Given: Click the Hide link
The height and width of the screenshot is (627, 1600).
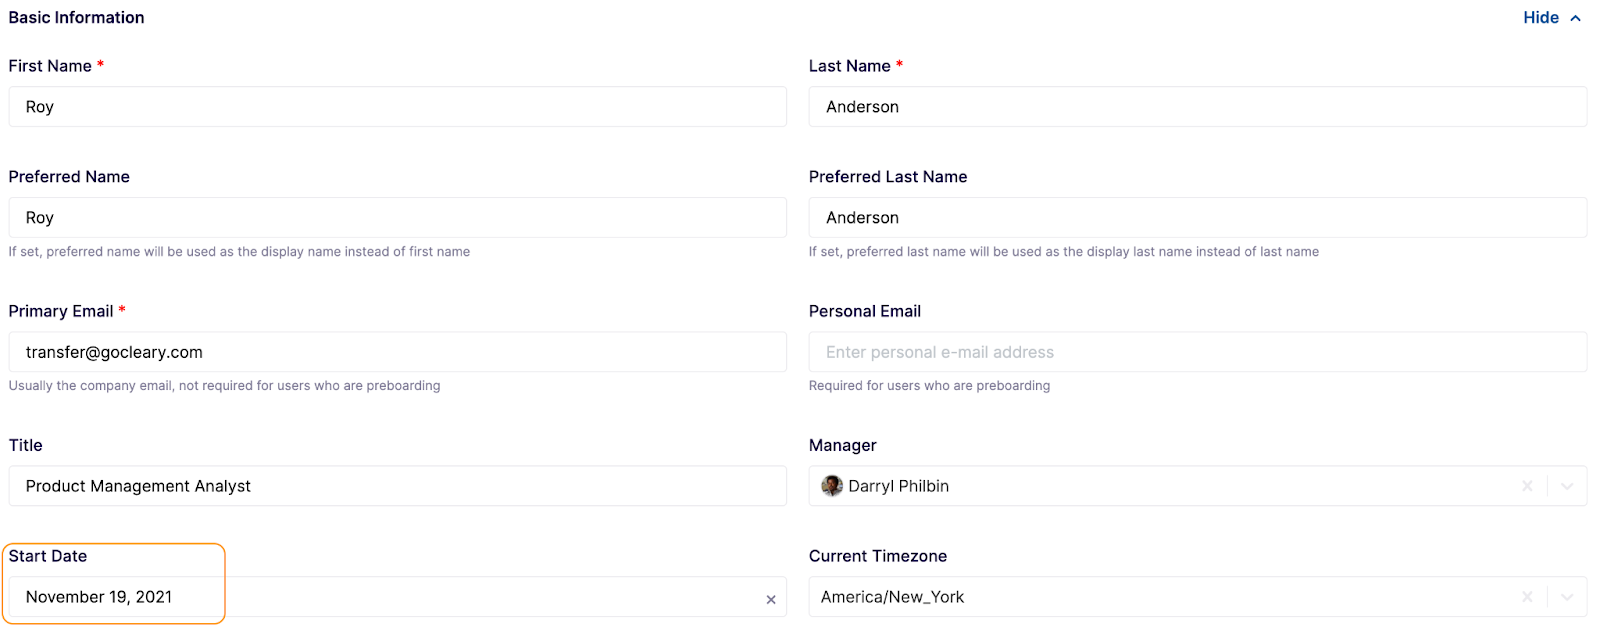Looking at the screenshot, I should click(1541, 18).
